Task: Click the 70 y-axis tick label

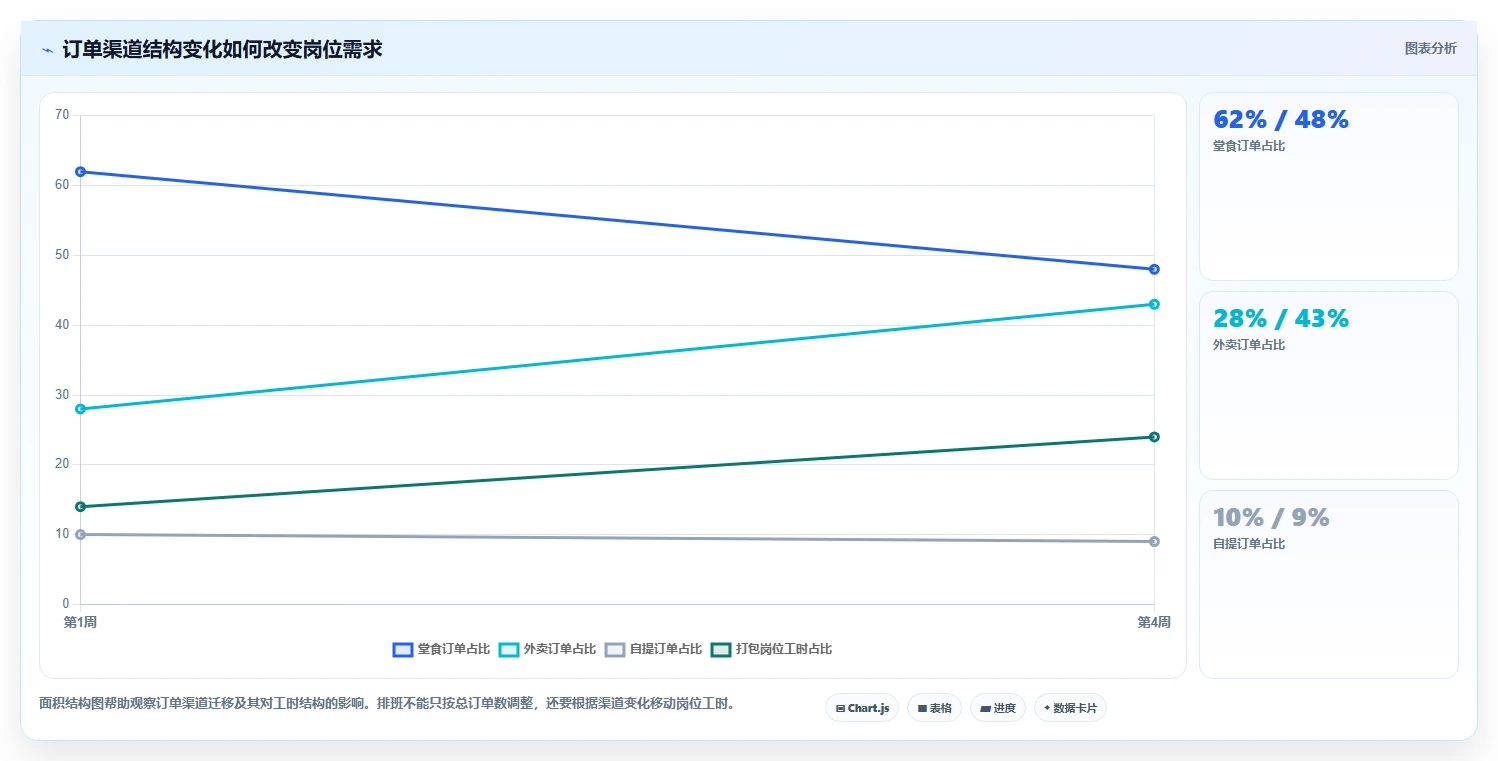Action: click(x=62, y=115)
